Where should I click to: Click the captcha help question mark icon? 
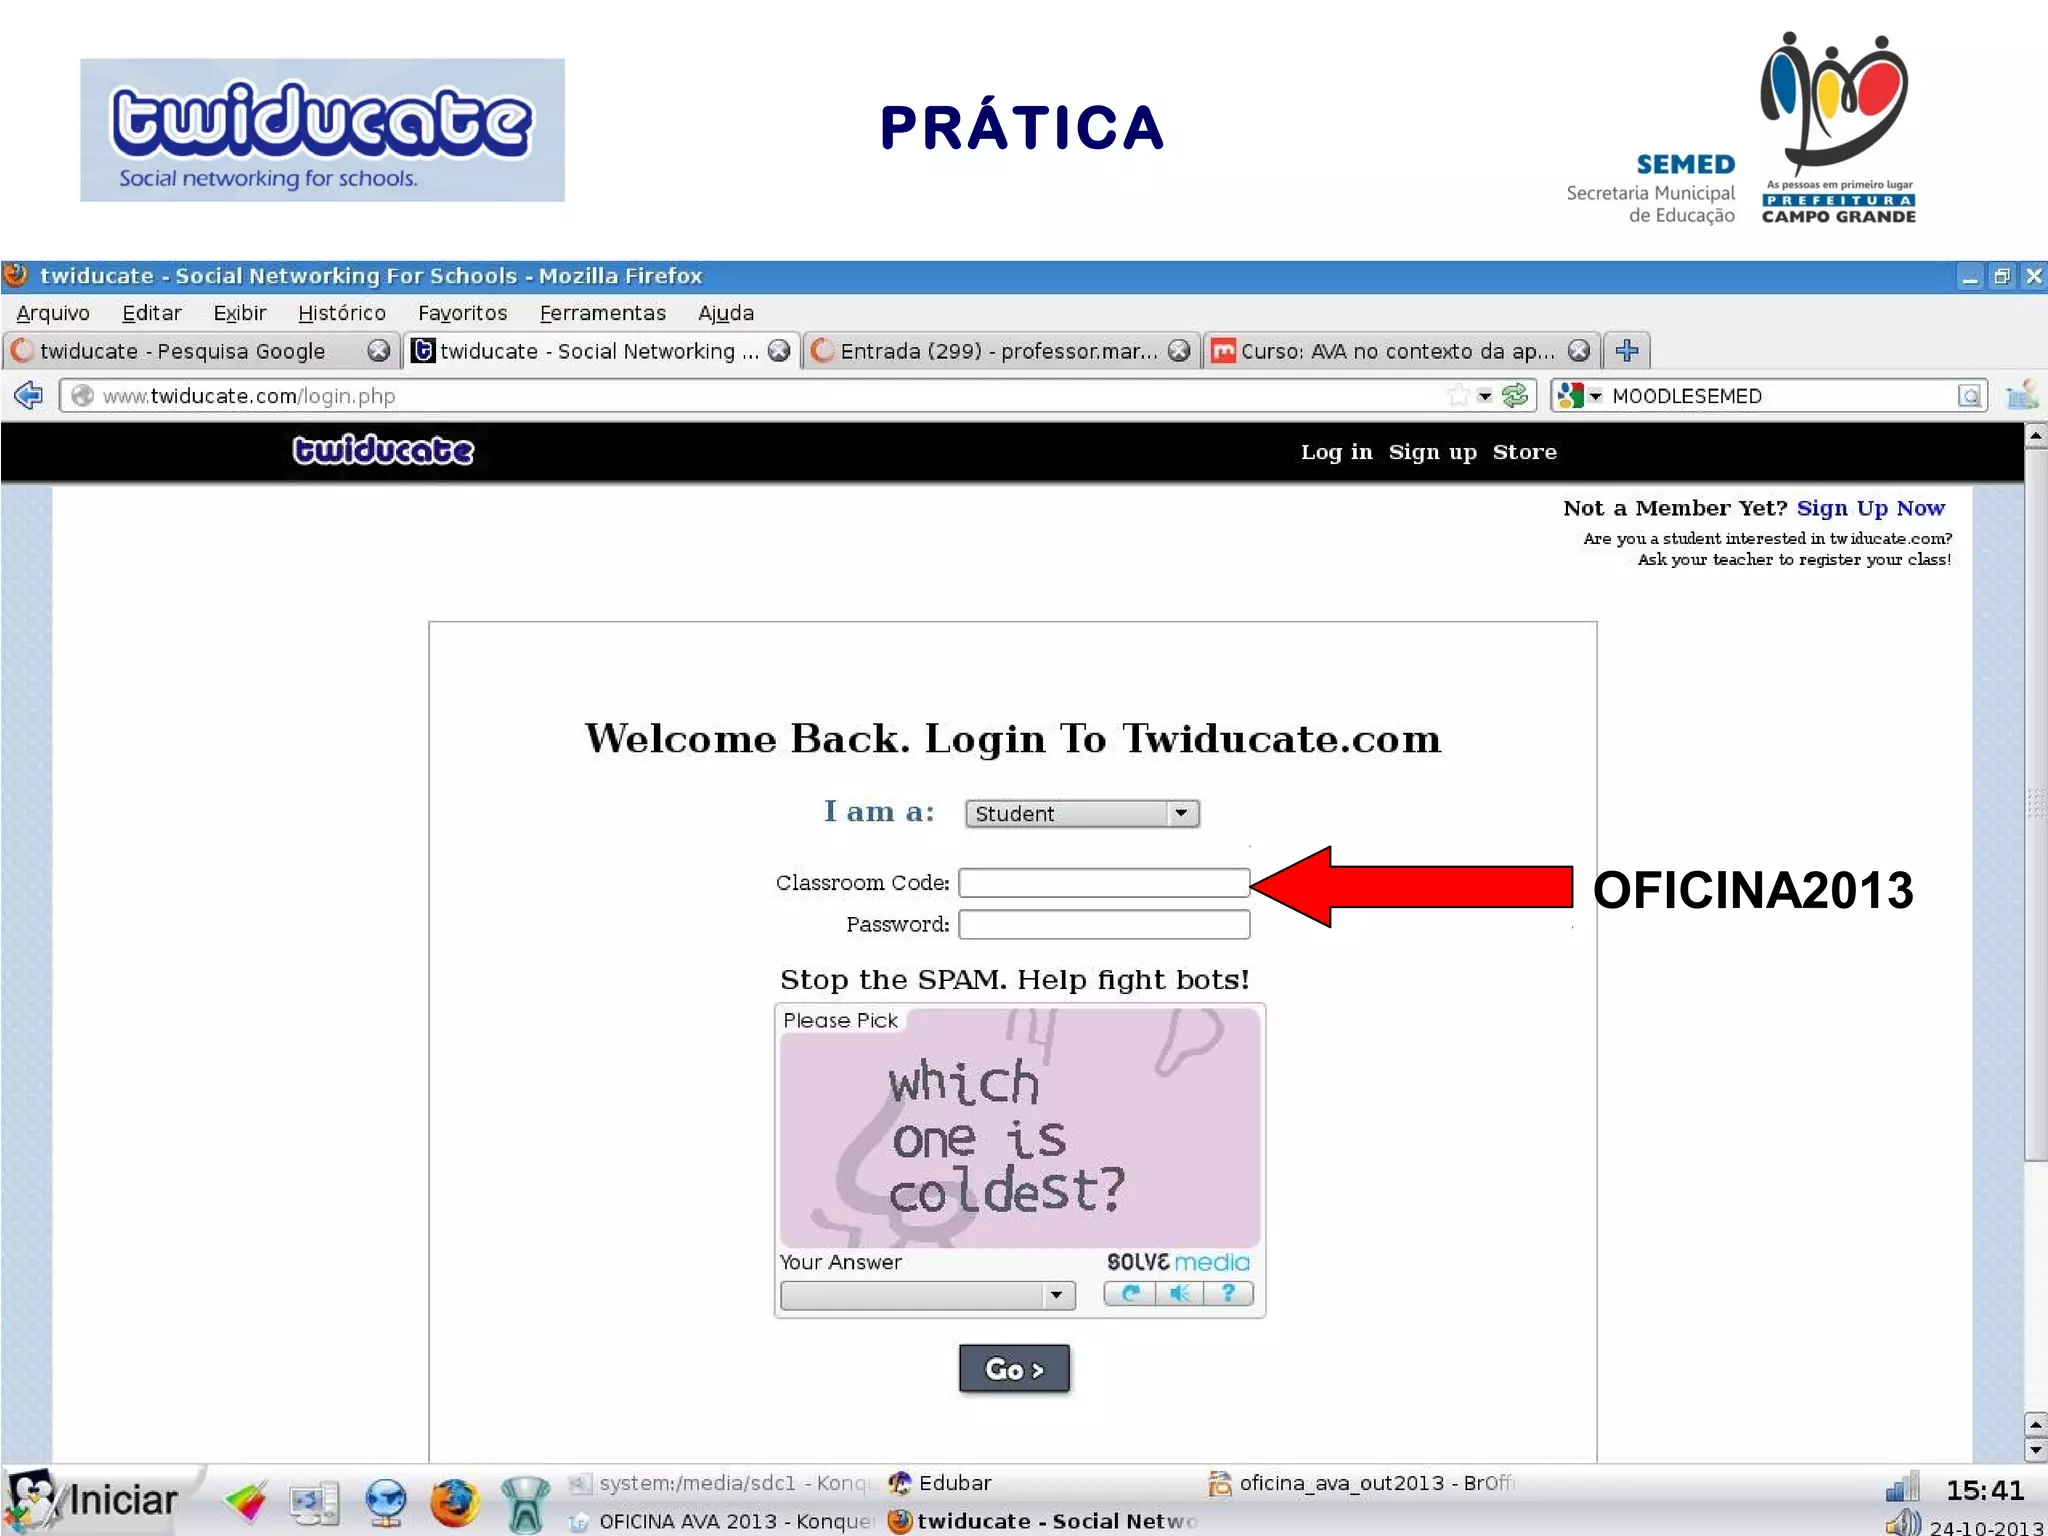point(1228,1294)
